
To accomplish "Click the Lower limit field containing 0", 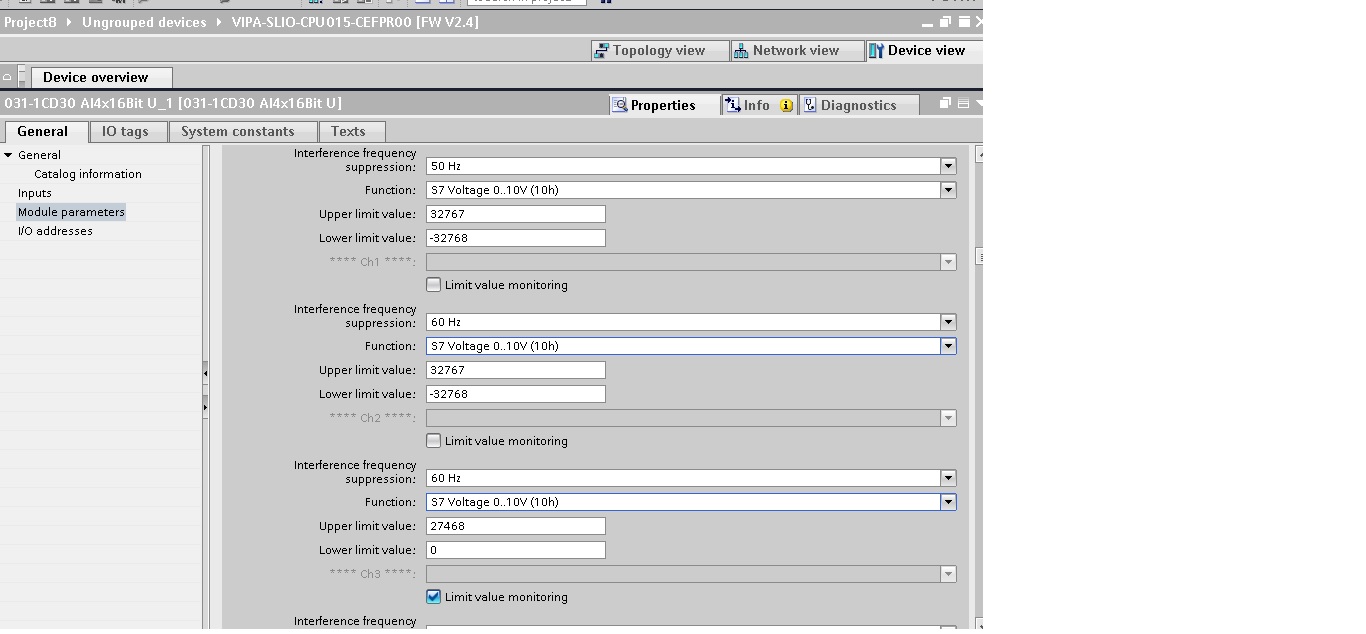I will 516,550.
